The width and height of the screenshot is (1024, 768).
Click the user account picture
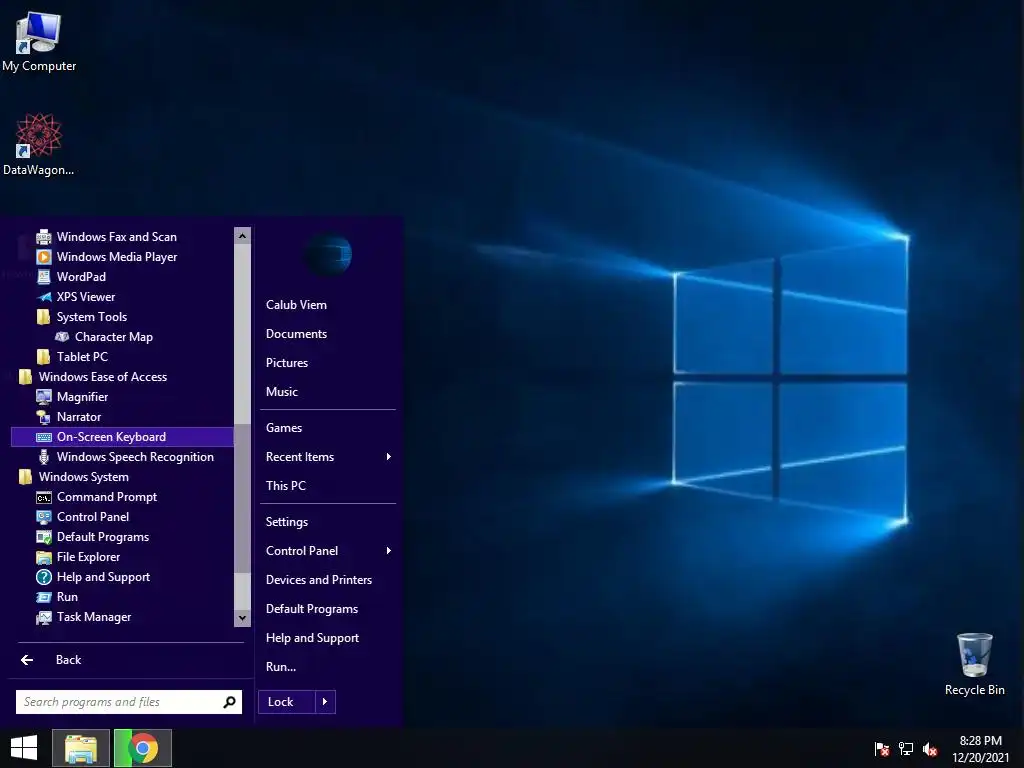click(x=328, y=254)
